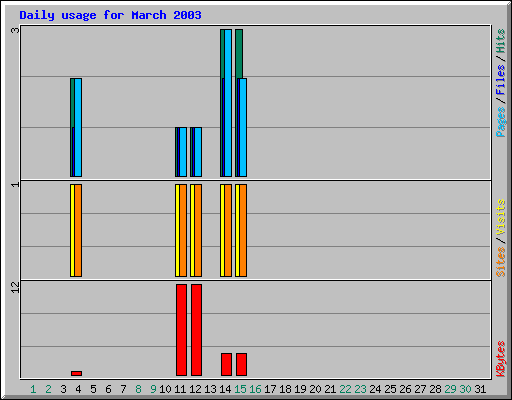Click day label '27' on x-axis

(x=420, y=389)
